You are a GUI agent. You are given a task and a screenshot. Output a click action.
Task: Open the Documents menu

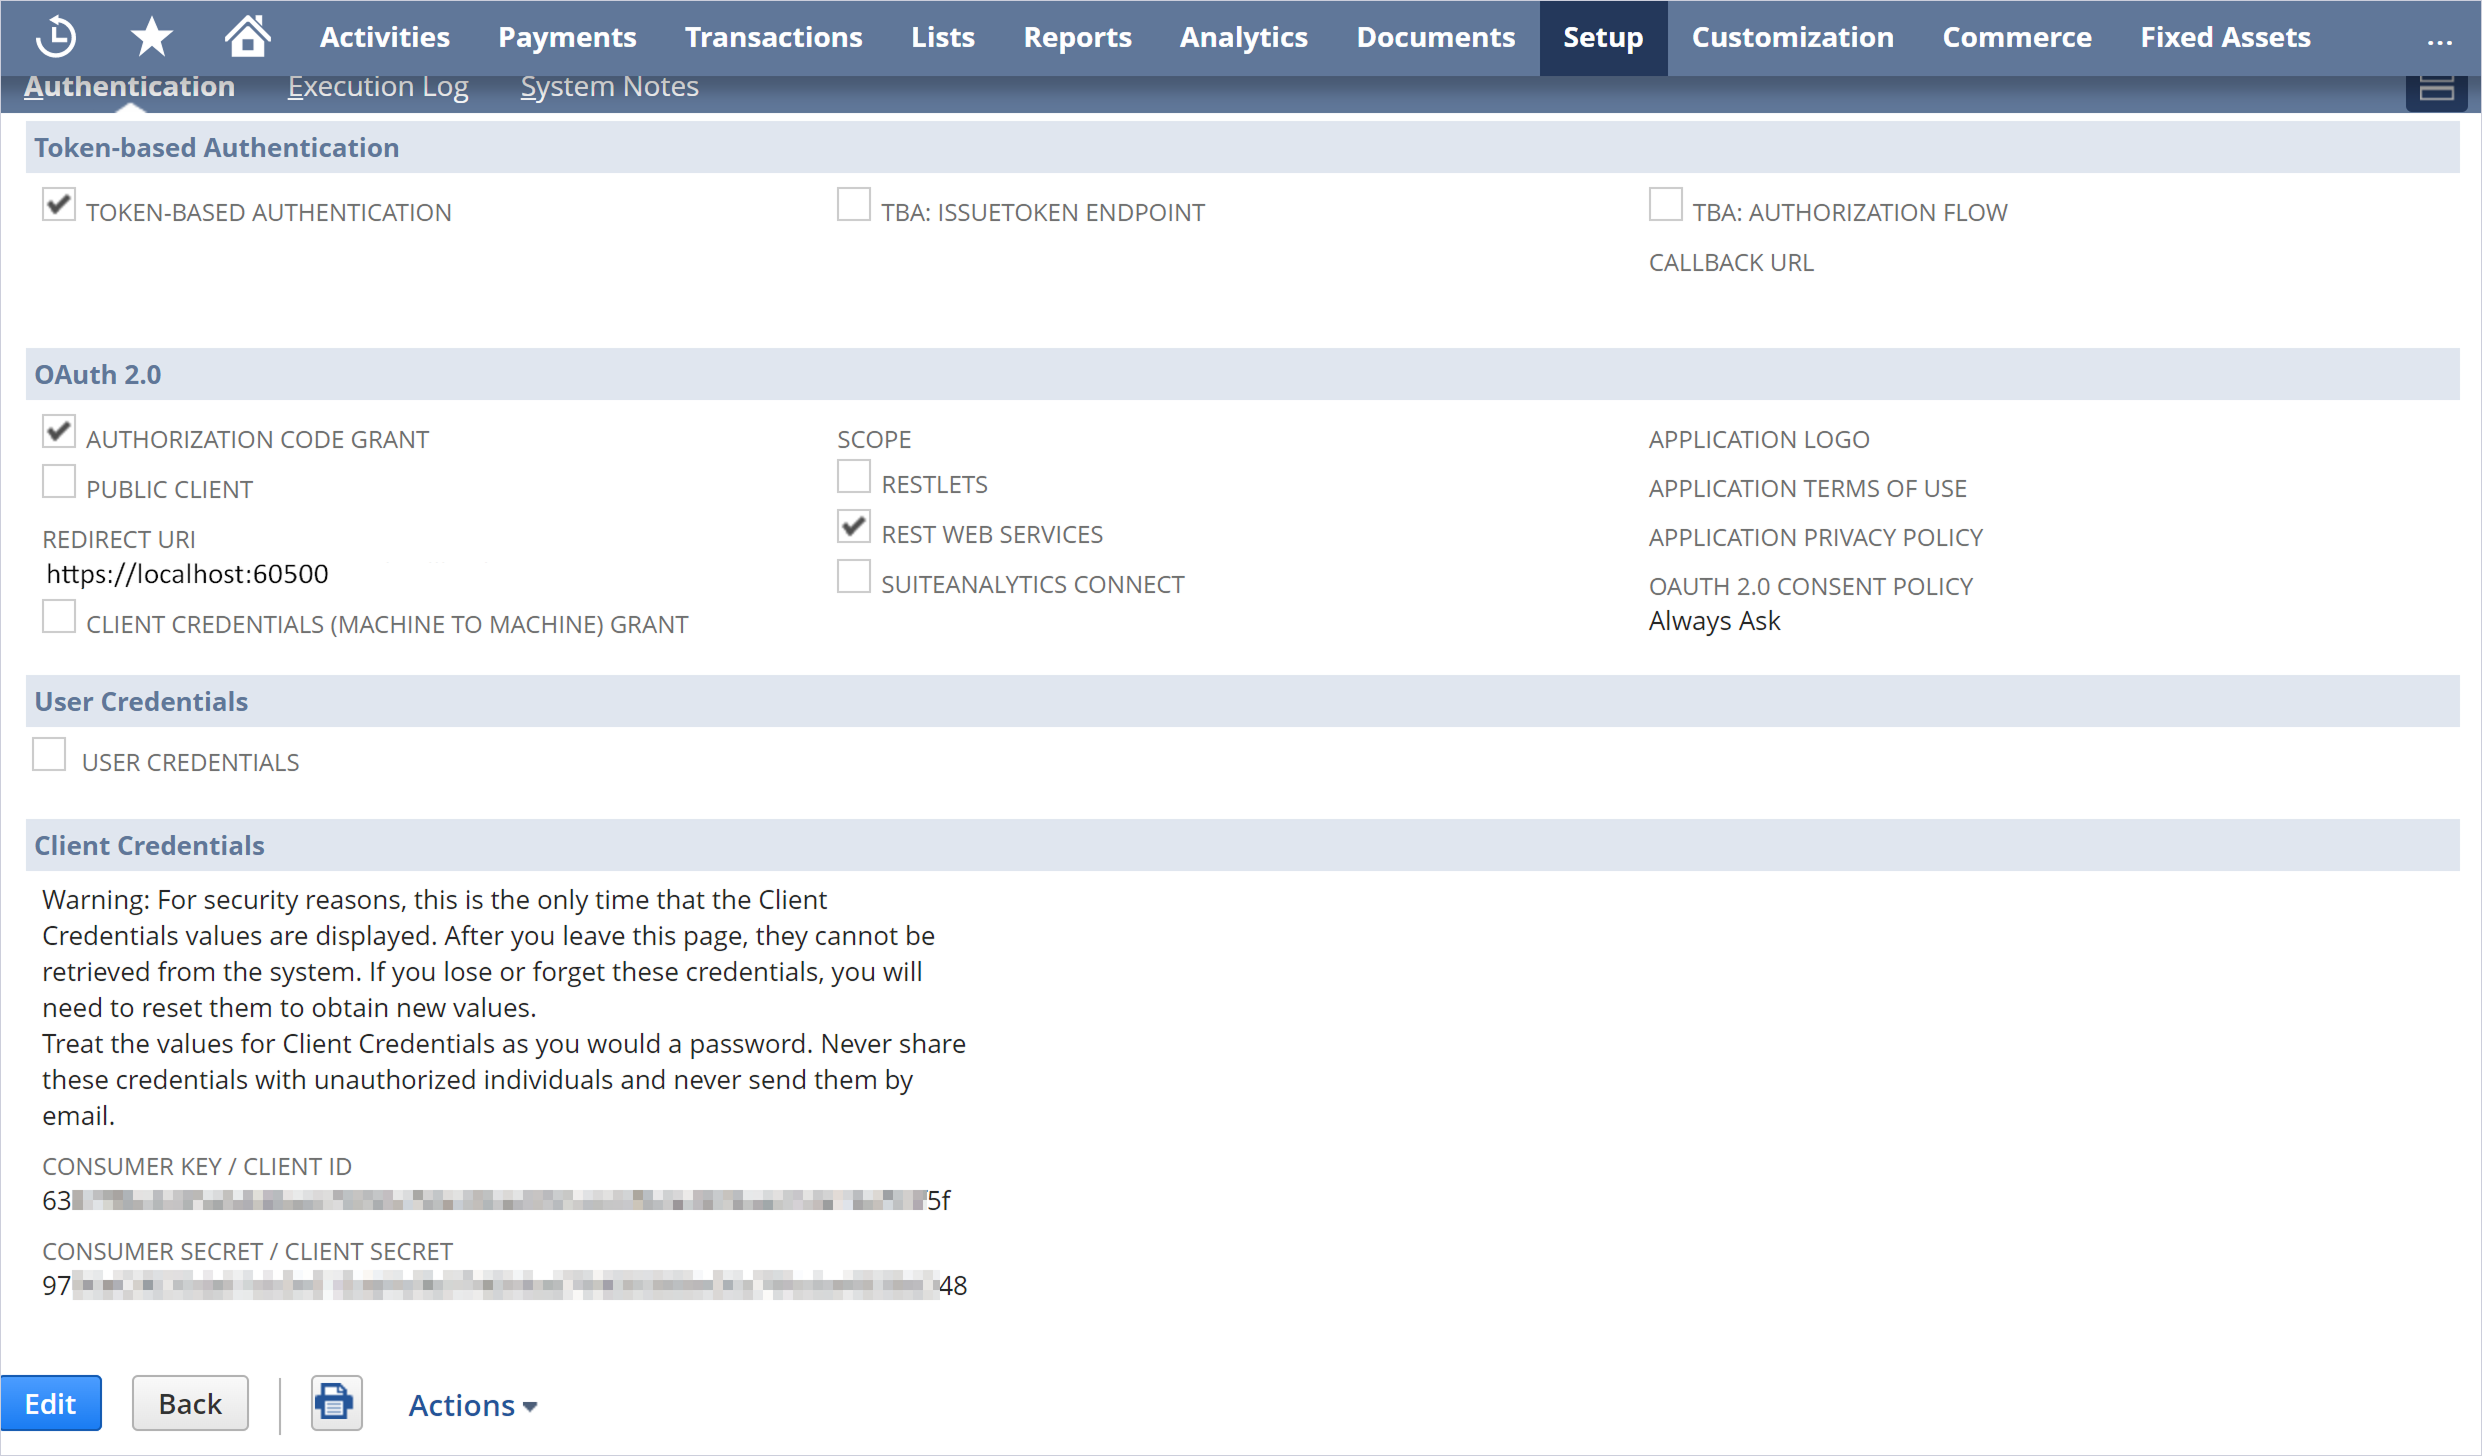coord(1435,37)
